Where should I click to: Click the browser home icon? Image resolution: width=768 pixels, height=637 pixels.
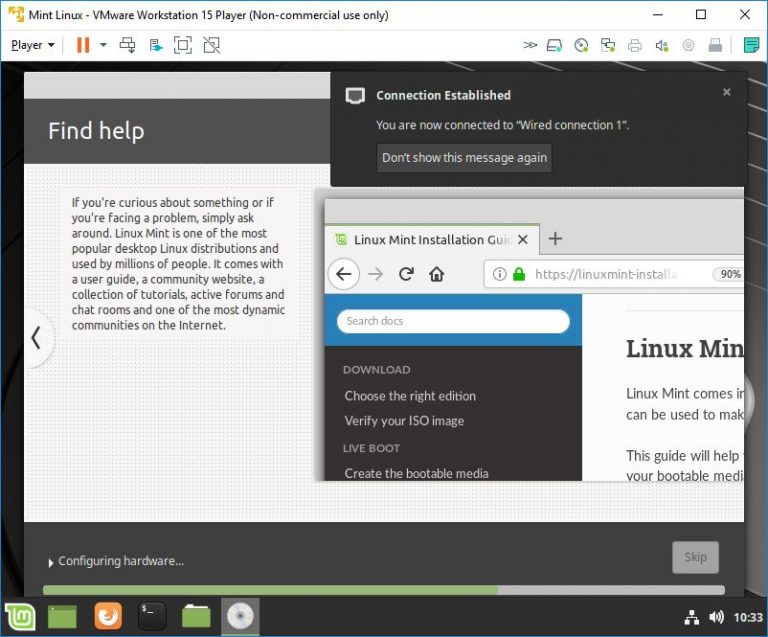tap(436, 274)
